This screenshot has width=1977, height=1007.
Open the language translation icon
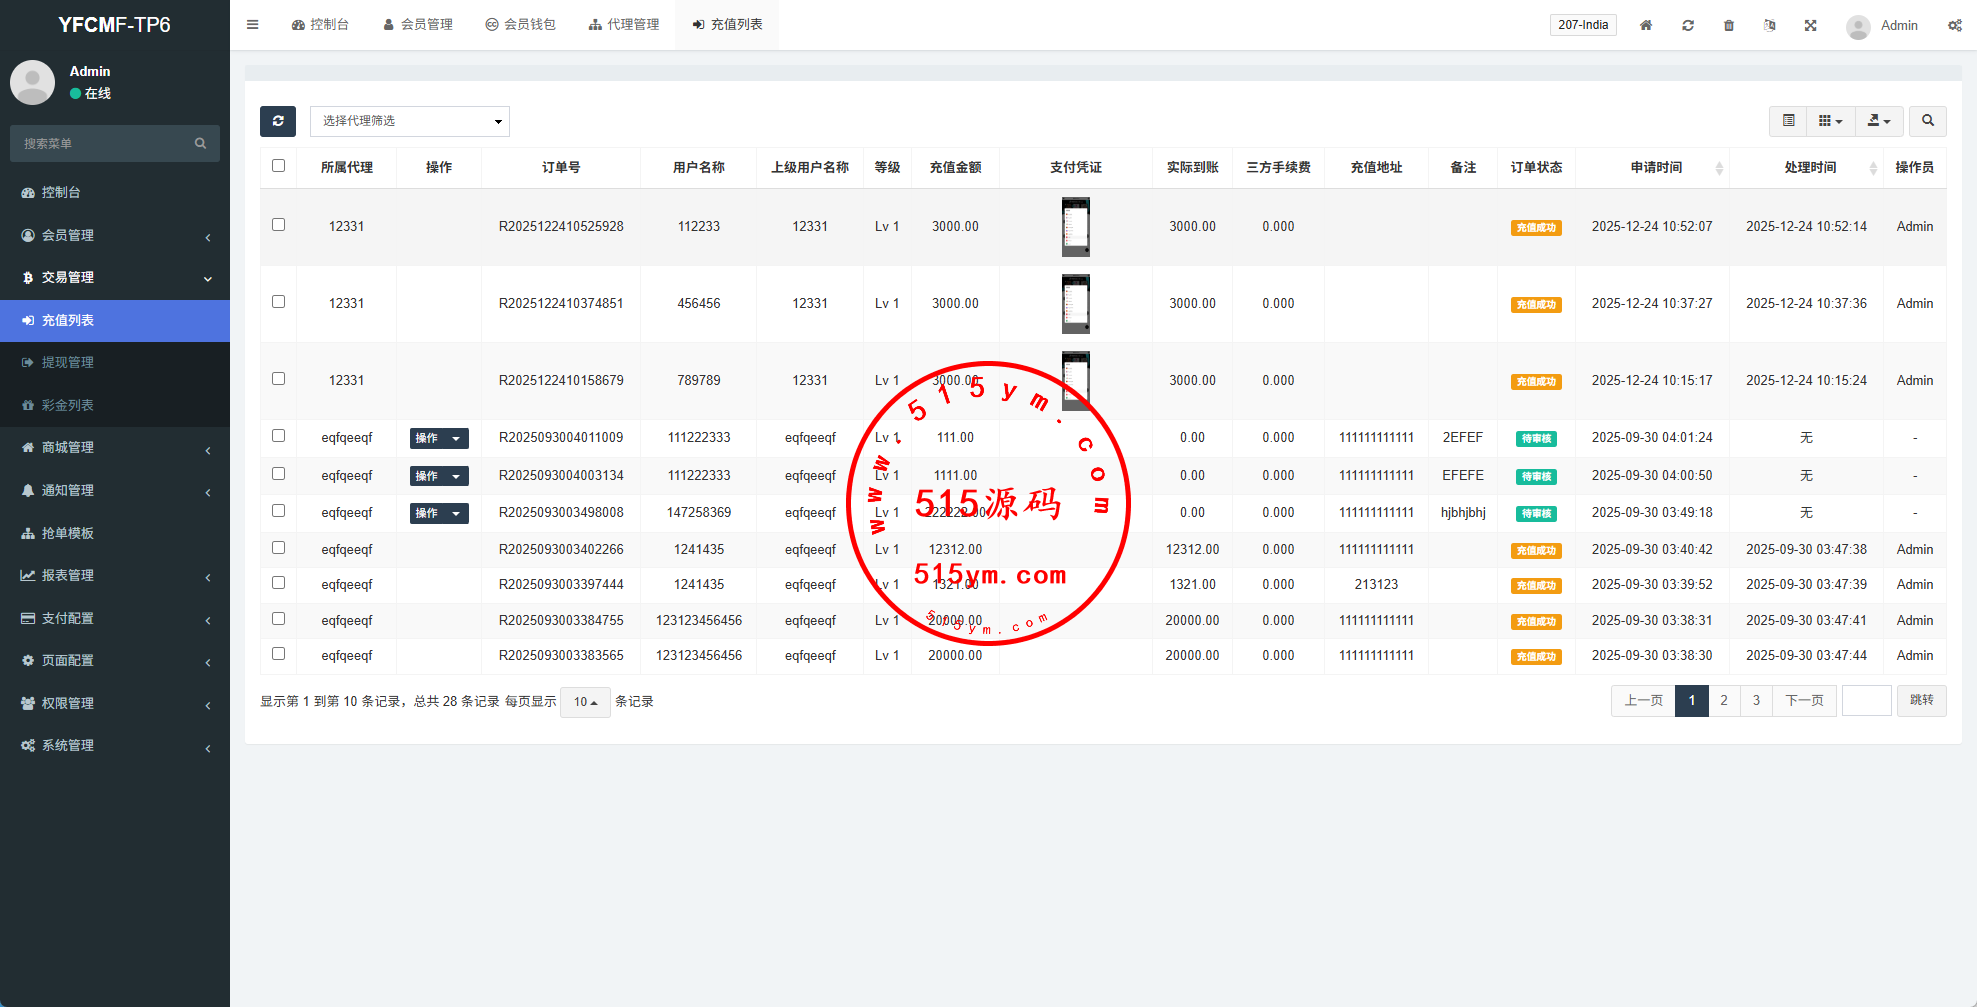[x=1769, y=25]
